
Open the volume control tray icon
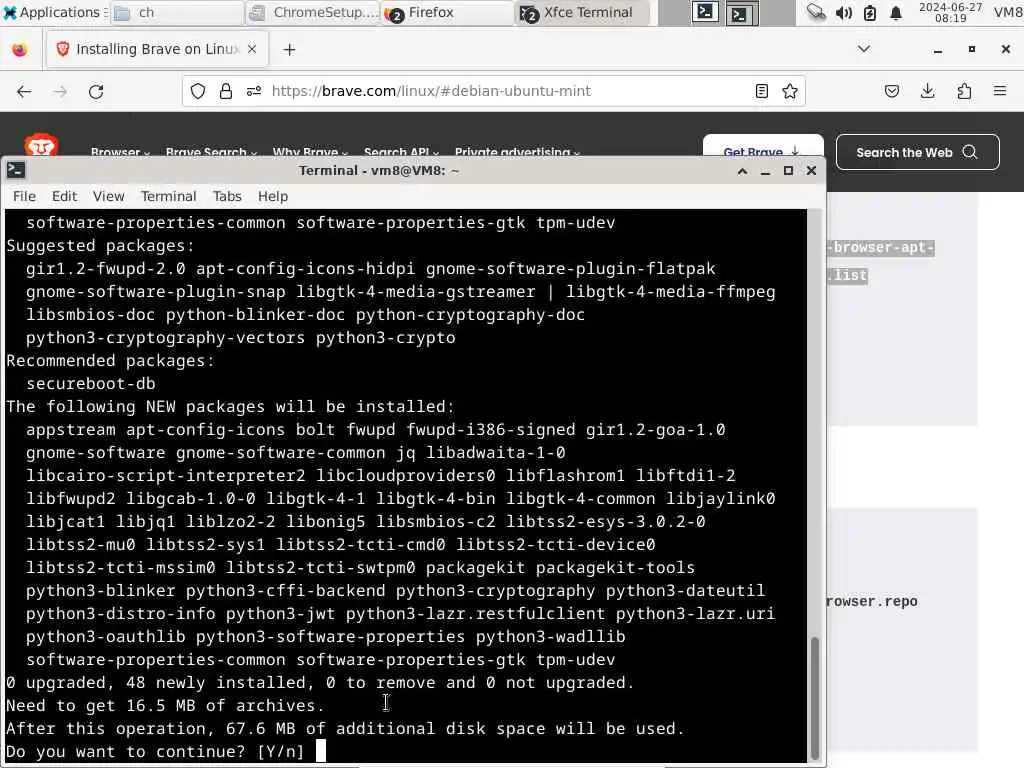[x=843, y=12]
